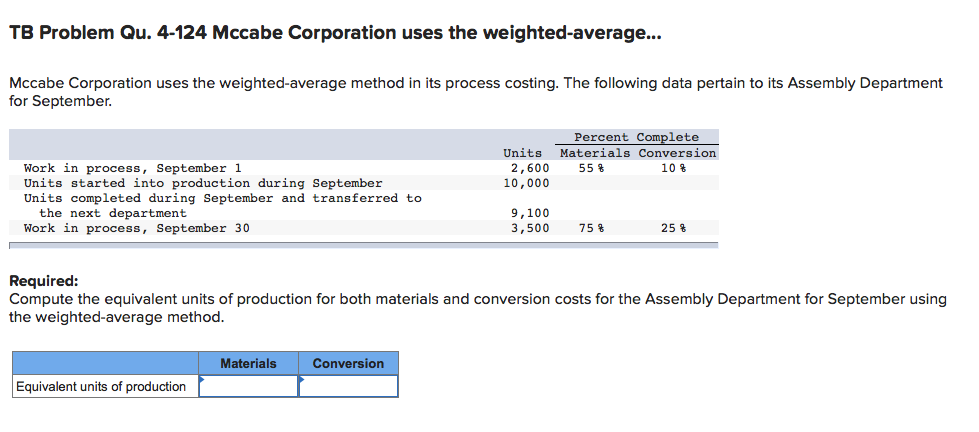Click the Materials equivalent units input field
Image resolution: width=979 pixels, height=432 pixels.
[248, 386]
